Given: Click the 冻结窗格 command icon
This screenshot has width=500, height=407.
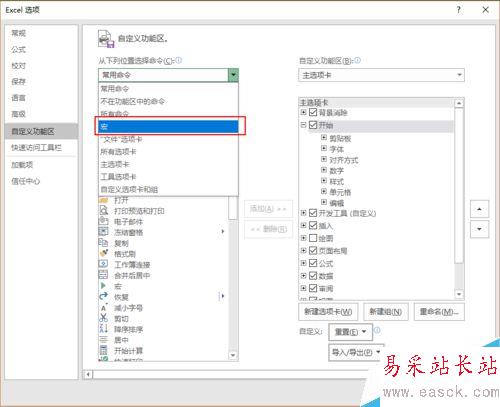Looking at the screenshot, I should point(104,232).
